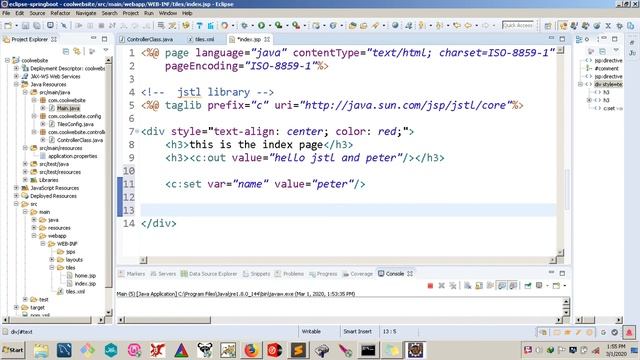Open File Explorer from the taskbar
Screen dimensions: 640x360
point(41,350)
